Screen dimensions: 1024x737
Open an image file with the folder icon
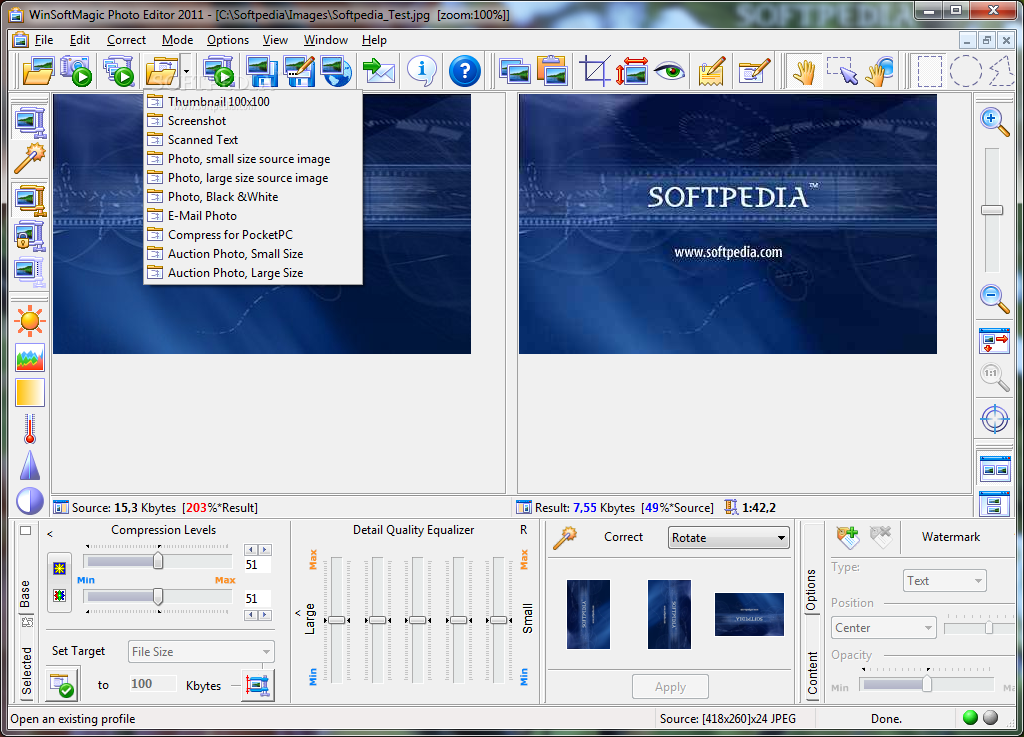tap(38, 71)
